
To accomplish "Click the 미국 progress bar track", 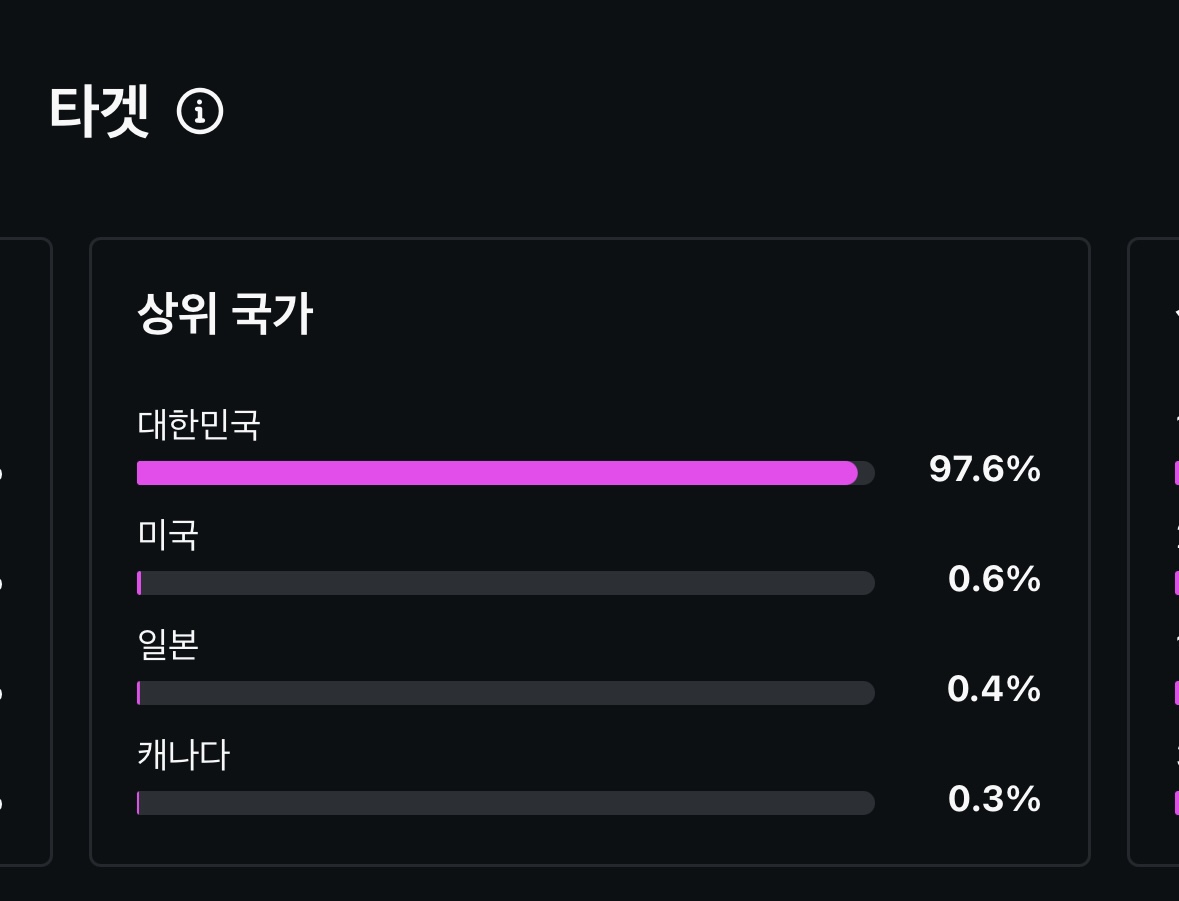I will coord(506,583).
